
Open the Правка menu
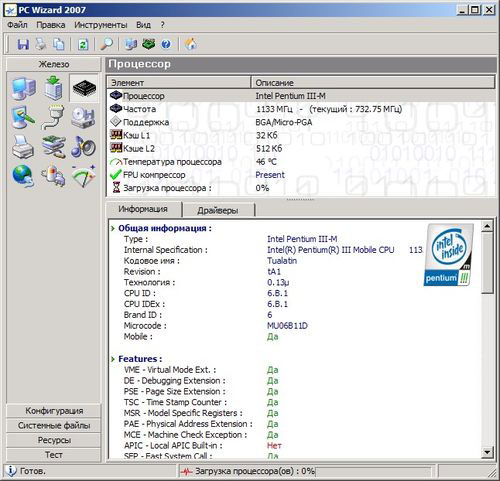pos(51,25)
